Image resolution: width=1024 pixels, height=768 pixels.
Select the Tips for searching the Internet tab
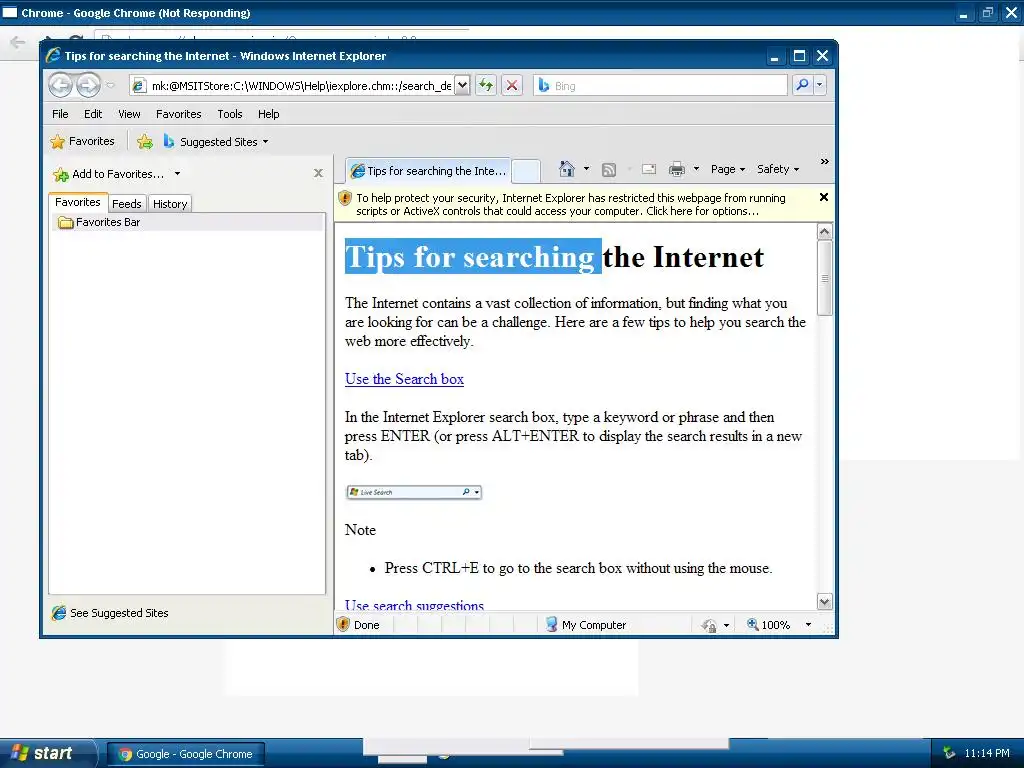pyautogui.click(x=428, y=171)
